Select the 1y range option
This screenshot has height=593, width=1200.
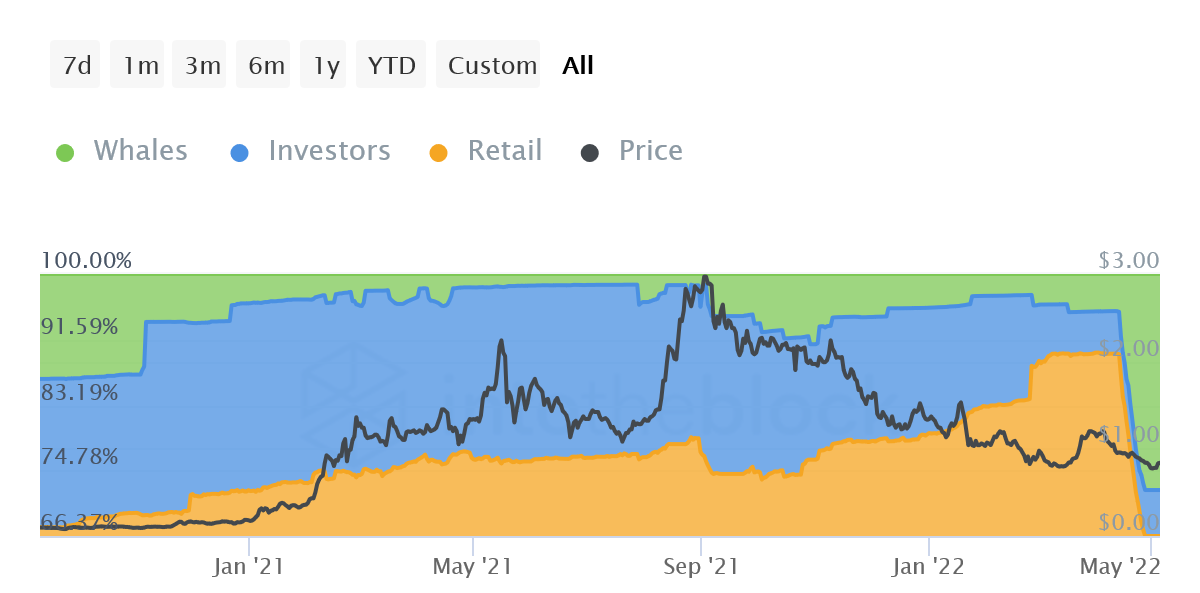pos(326,65)
